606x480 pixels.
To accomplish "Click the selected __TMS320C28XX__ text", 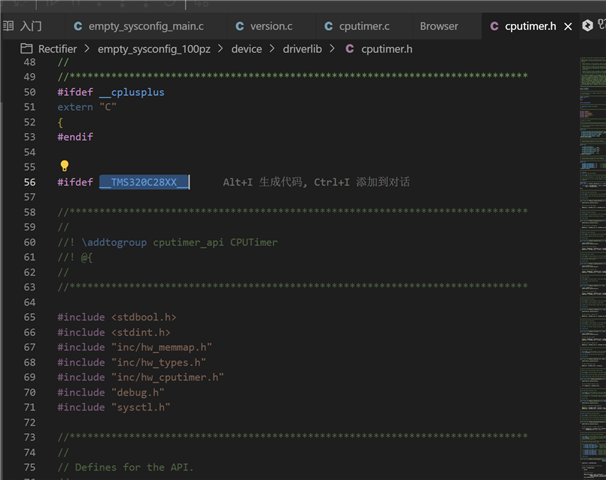I will coord(143,182).
